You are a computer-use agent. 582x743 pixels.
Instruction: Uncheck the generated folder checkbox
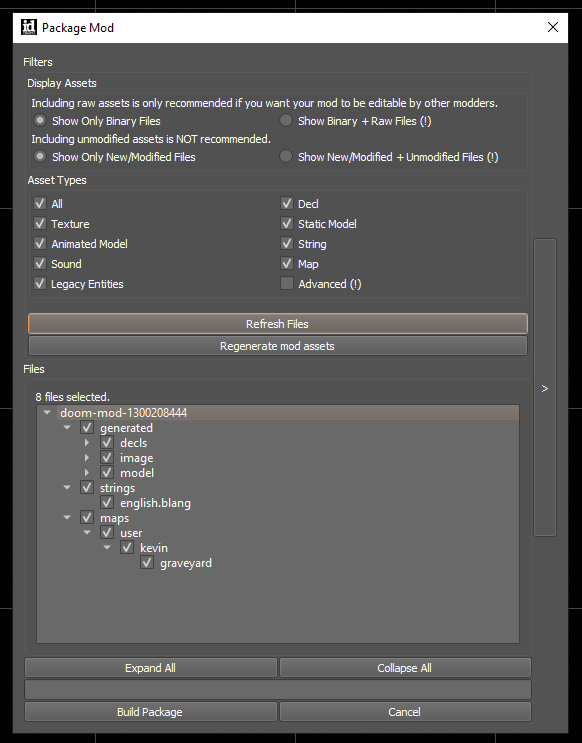click(87, 427)
